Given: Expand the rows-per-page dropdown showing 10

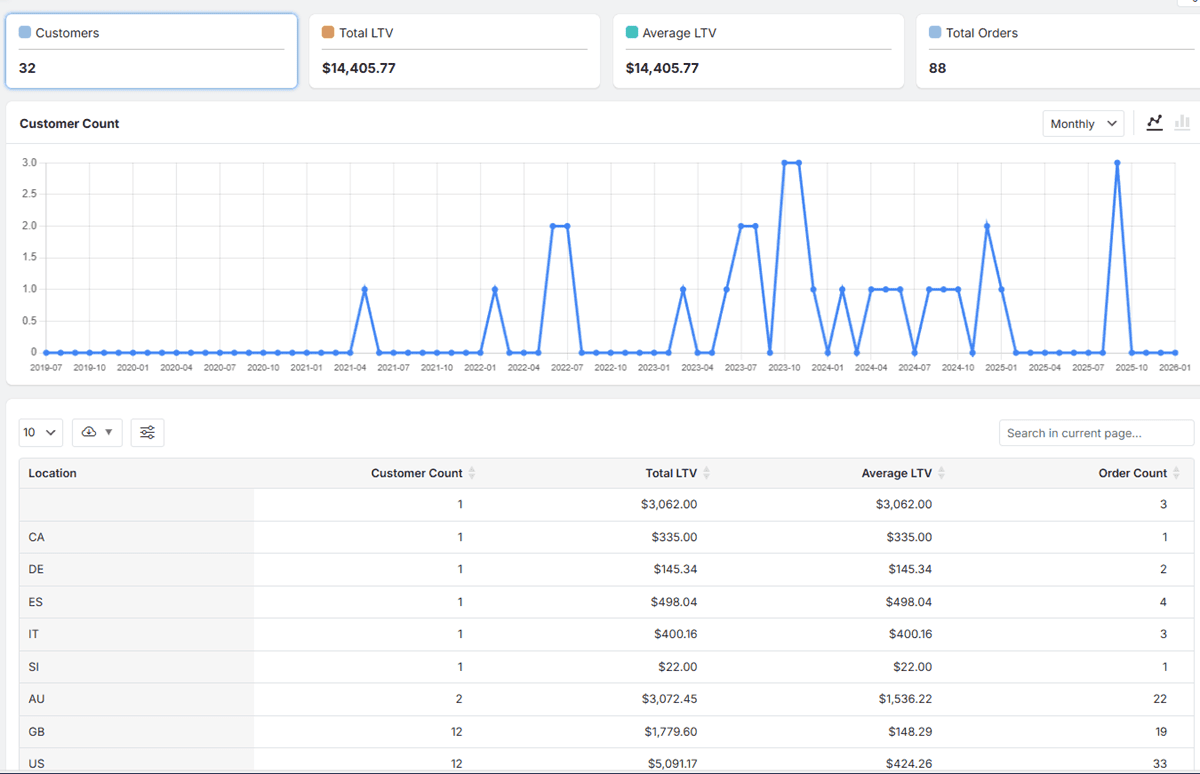Looking at the screenshot, I should click(x=40, y=432).
